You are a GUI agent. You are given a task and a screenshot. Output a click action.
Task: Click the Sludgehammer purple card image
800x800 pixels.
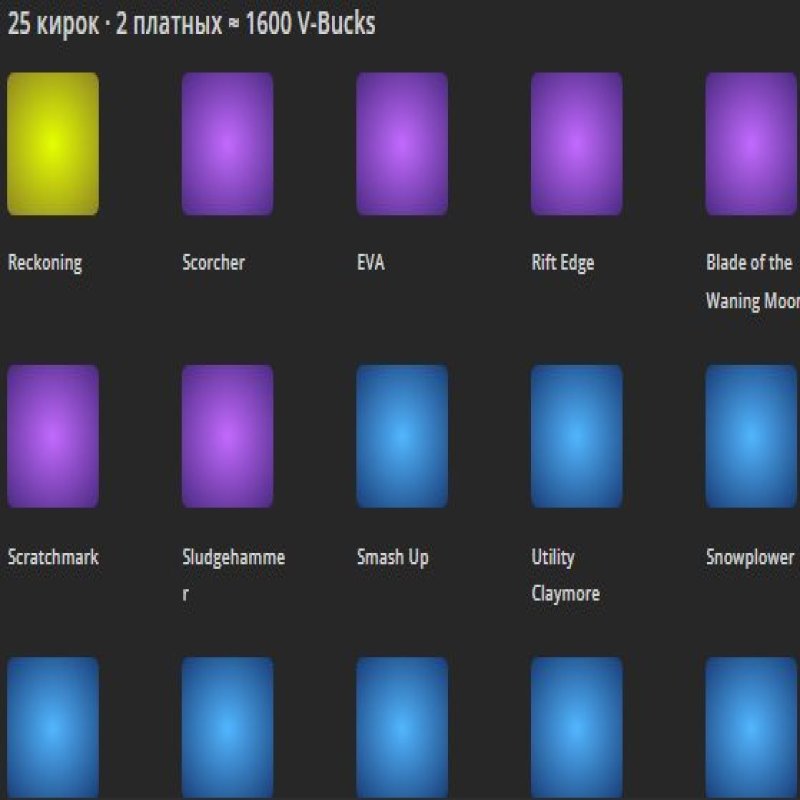coord(227,436)
